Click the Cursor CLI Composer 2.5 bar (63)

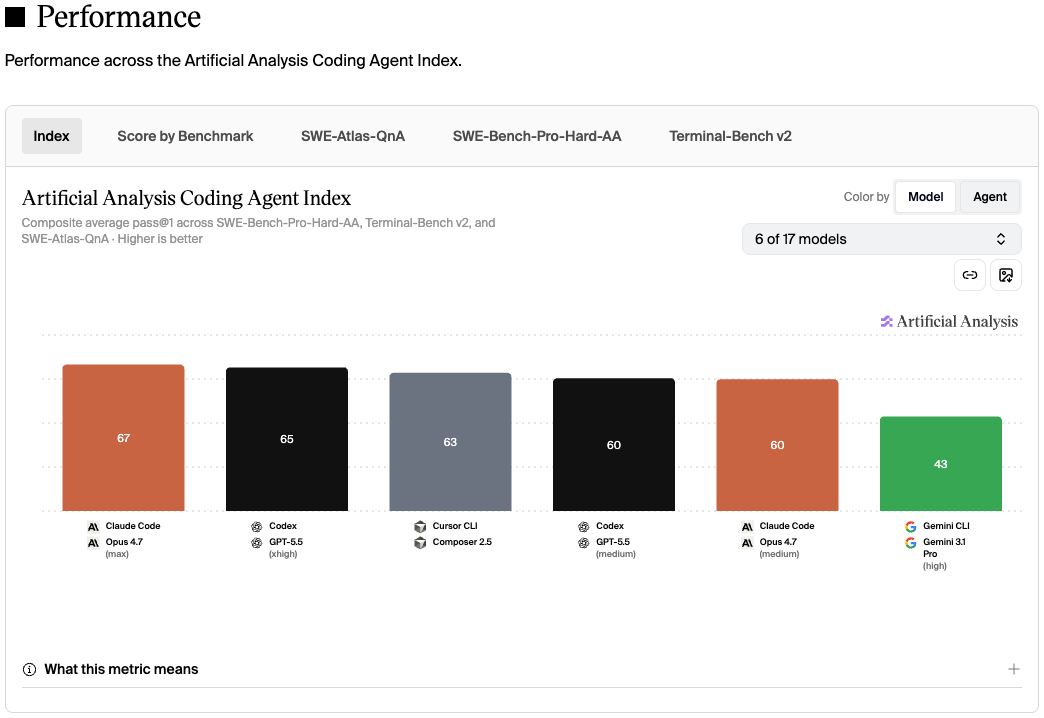450,442
